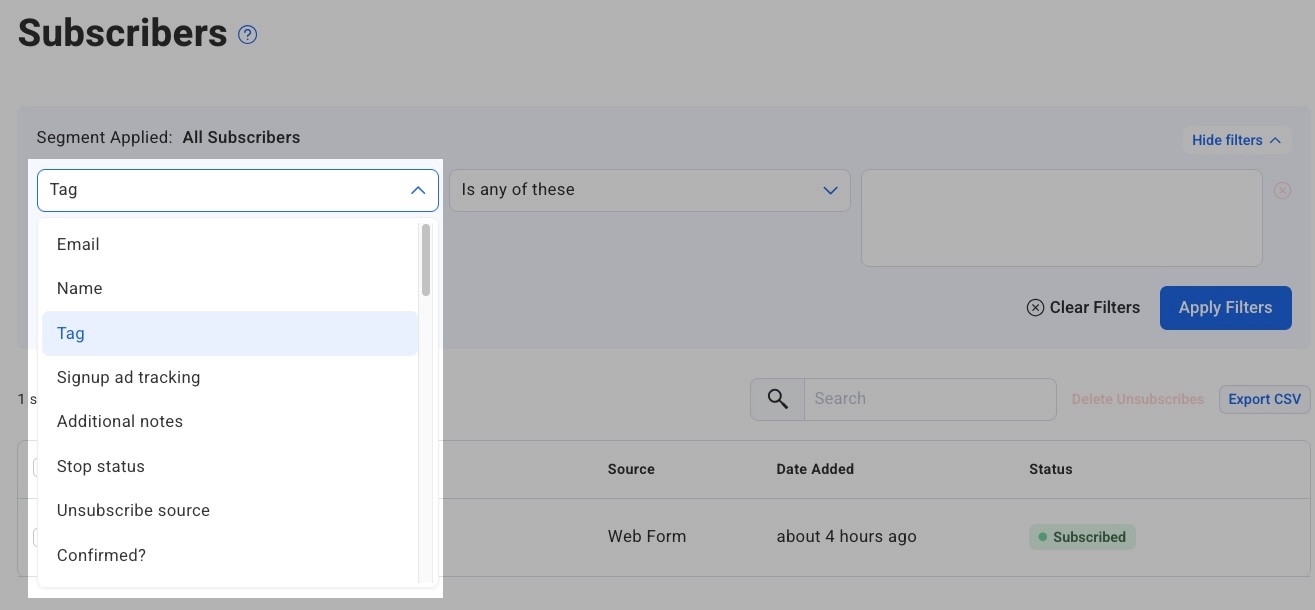Screen dimensions: 1315x610
Task: Select "Stop status" from the dropdown
Action: tap(100, 466)
